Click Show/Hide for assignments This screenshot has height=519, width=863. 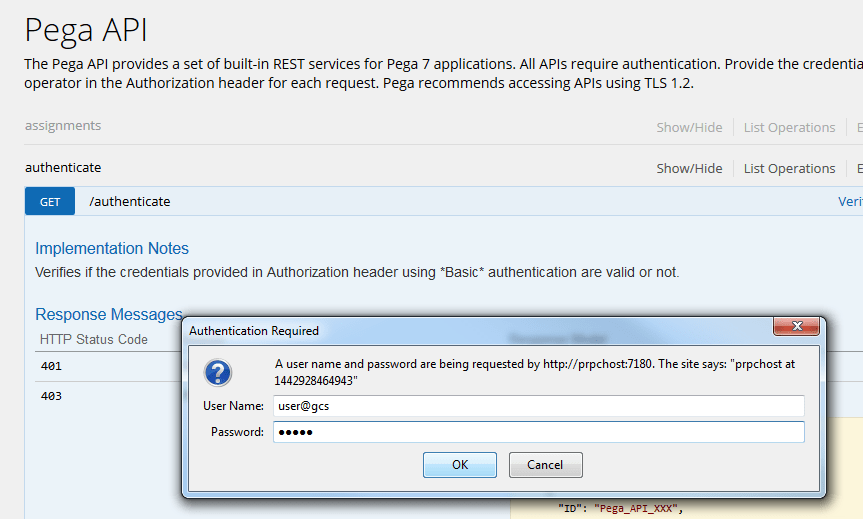(x=689, y=128)
